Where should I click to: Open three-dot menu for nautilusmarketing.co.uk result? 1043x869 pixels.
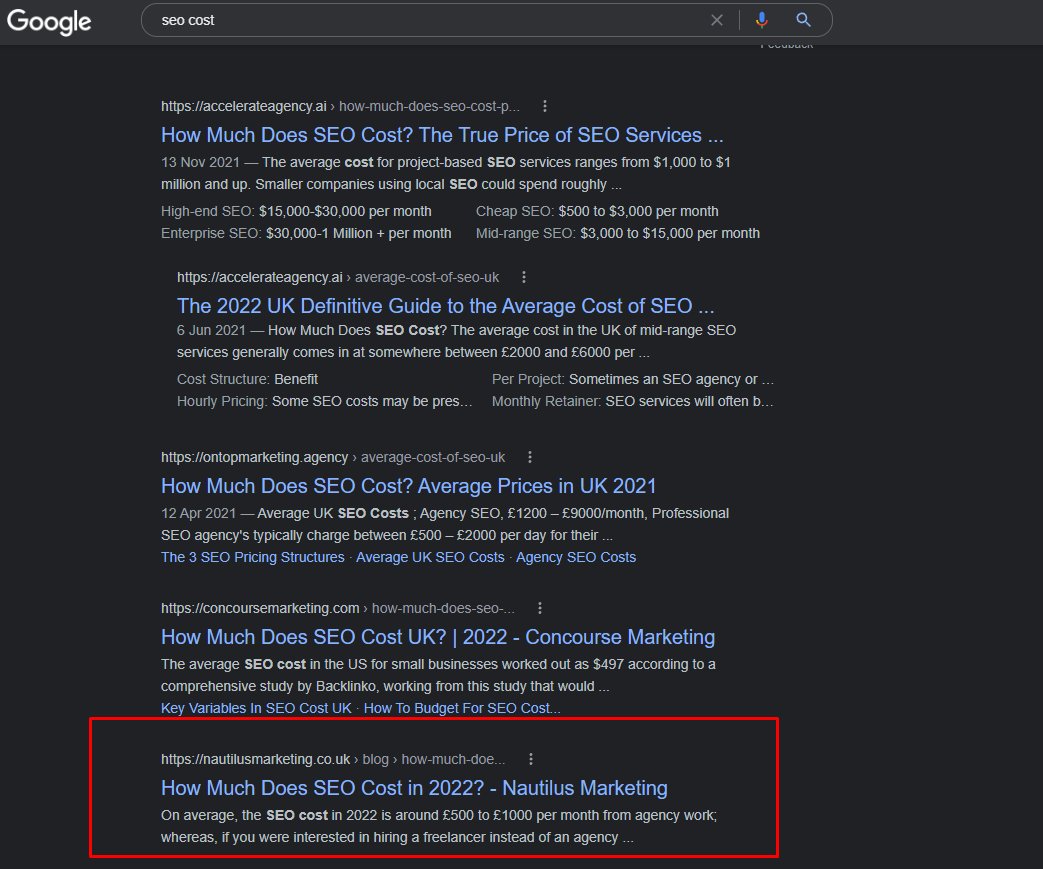point(530,759)
